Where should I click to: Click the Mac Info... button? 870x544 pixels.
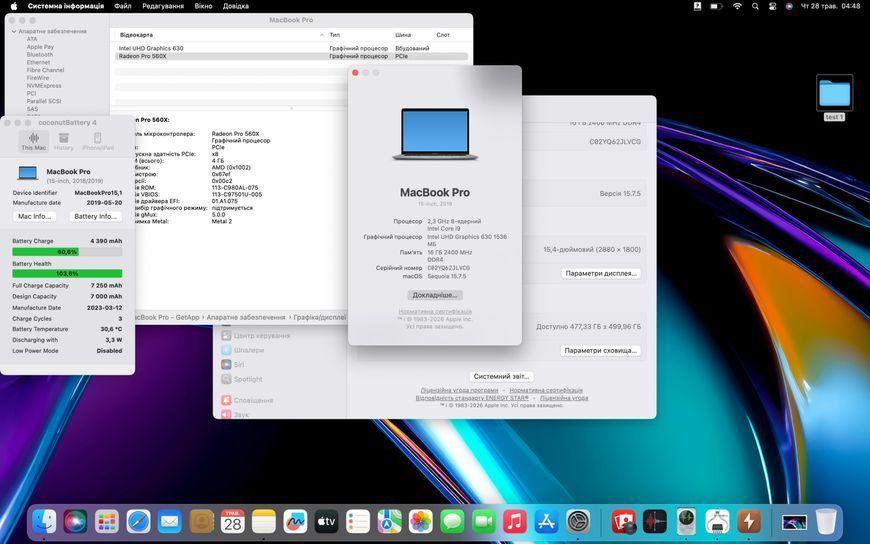[x=34, y=216]
